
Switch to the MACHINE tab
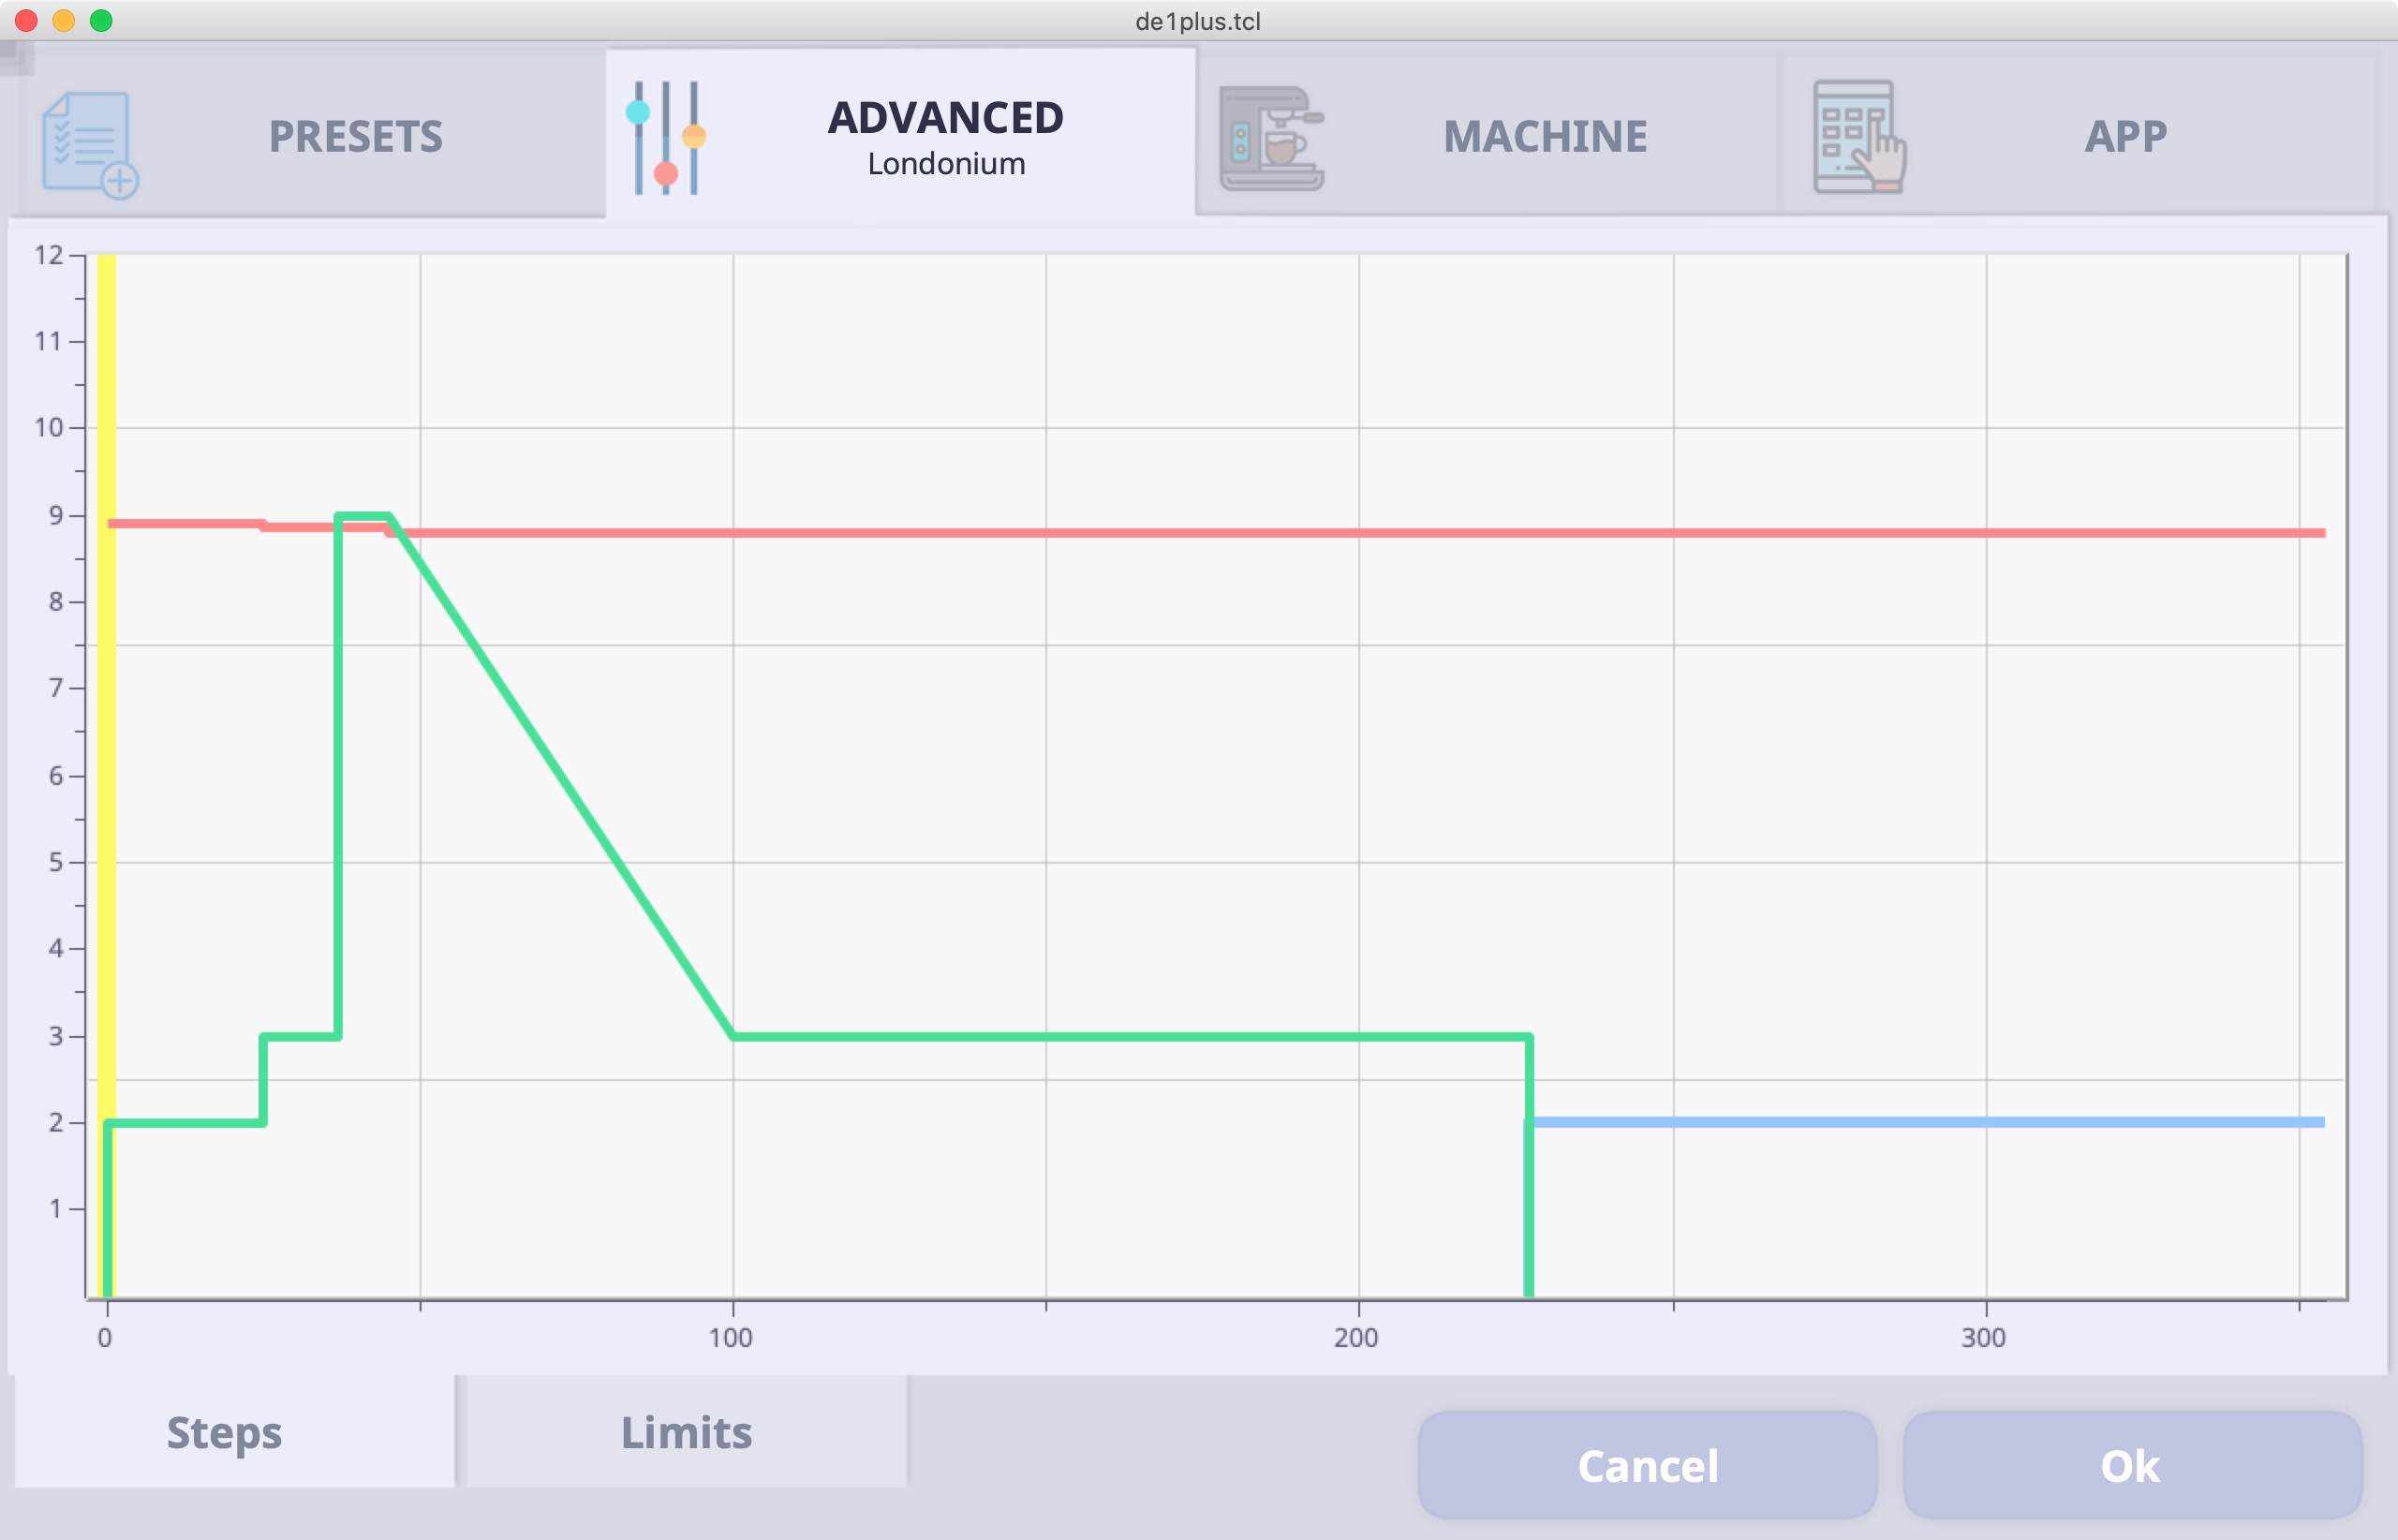pos(1487,134)
